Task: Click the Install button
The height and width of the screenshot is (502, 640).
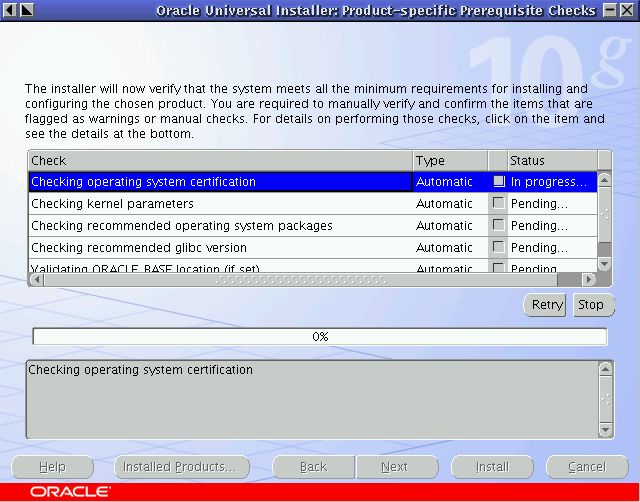Action: 492,467
